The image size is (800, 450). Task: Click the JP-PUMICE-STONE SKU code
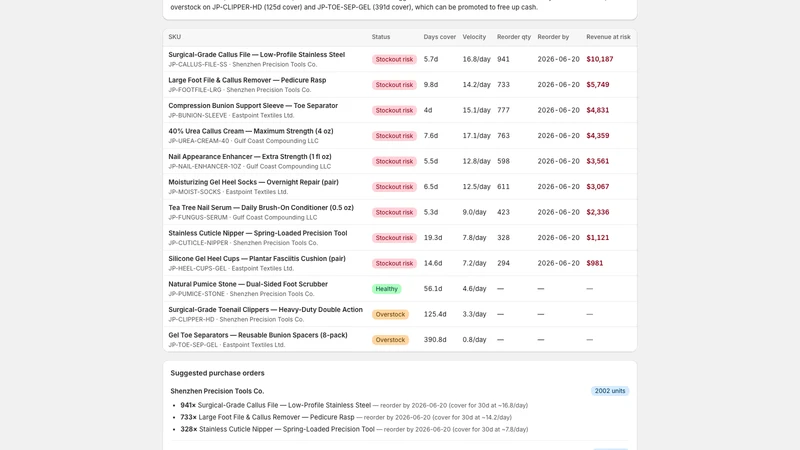pos(196,294)
